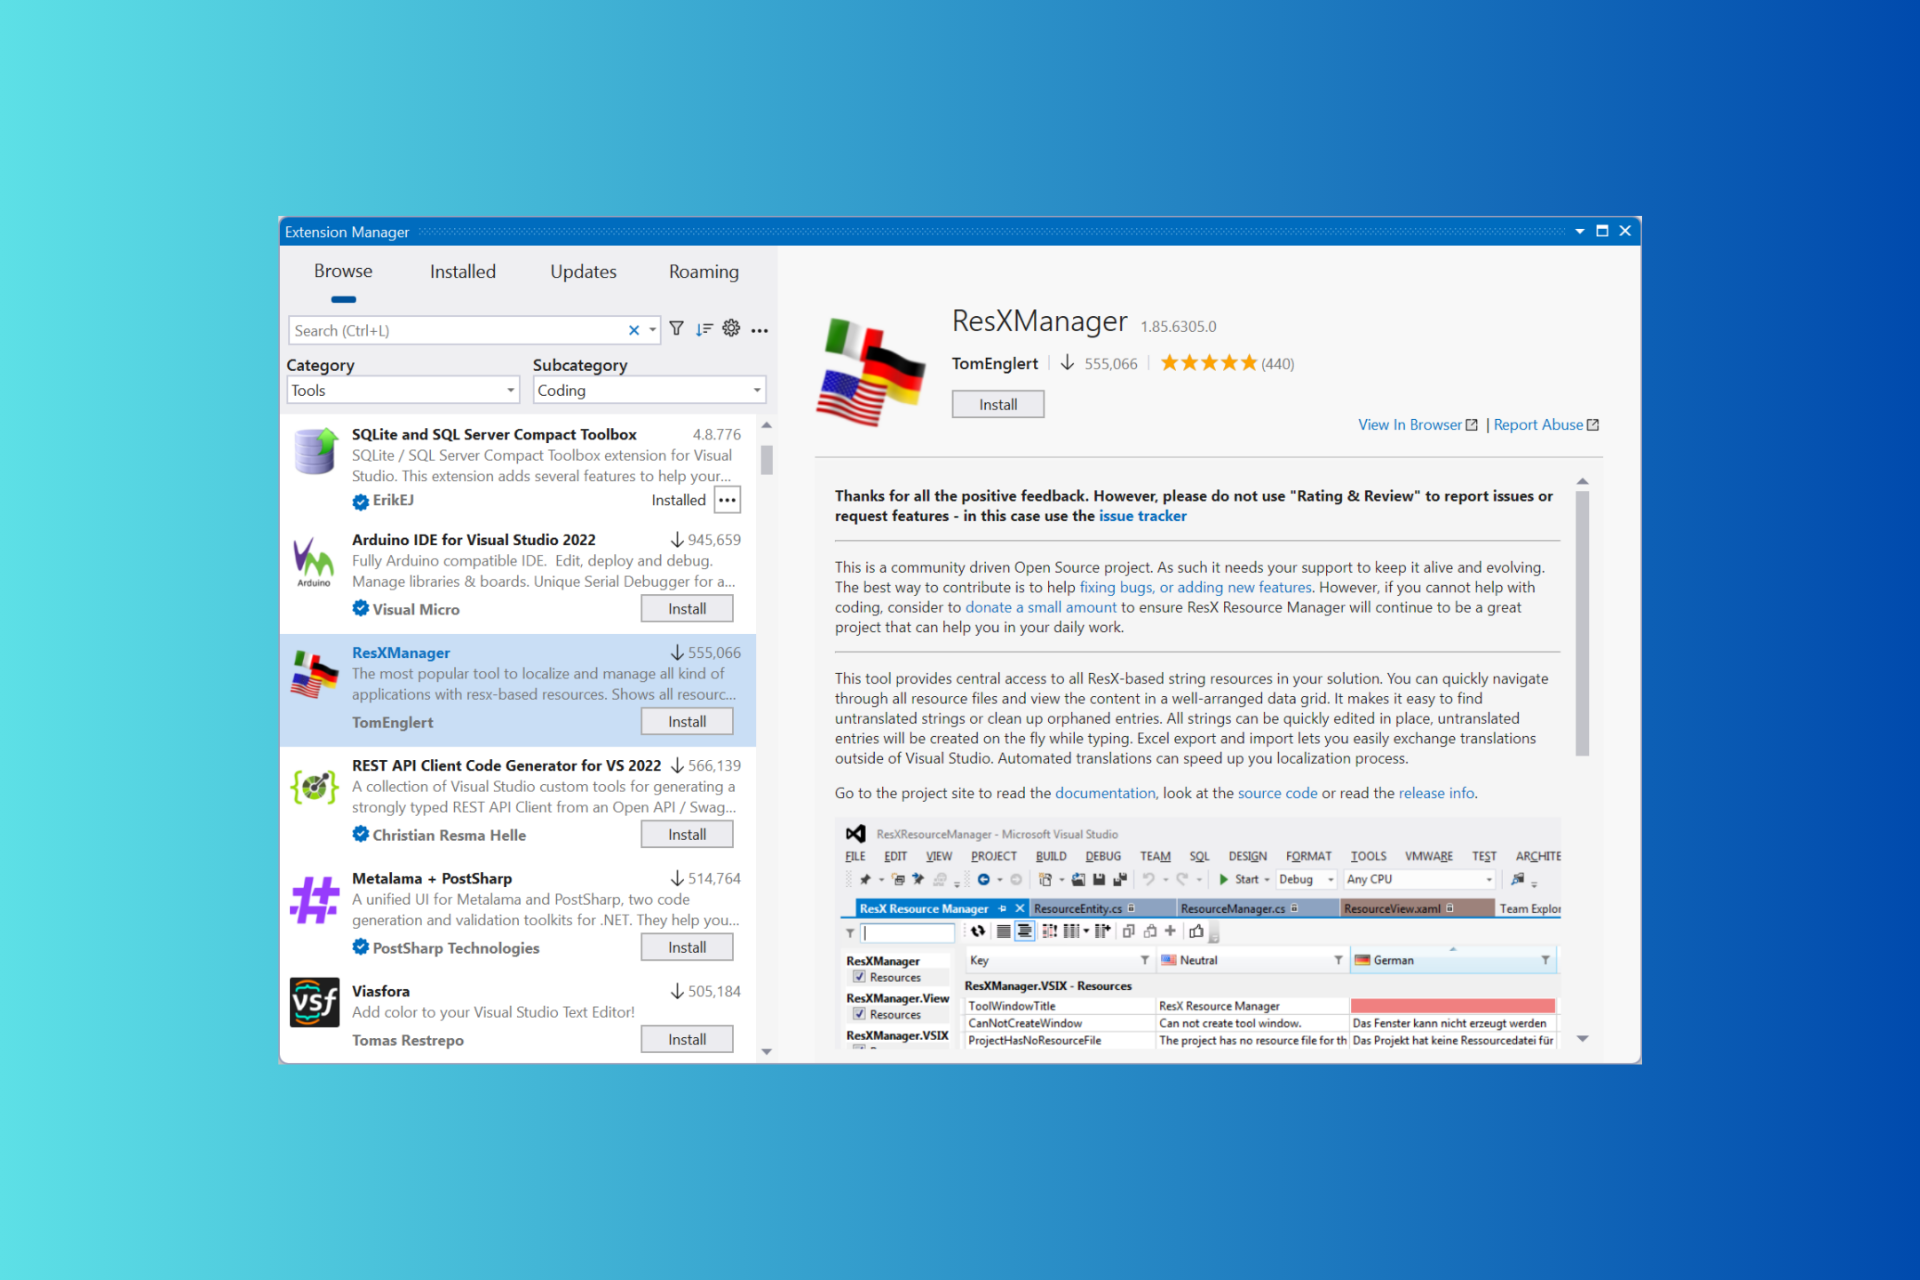Switch to the Updates tab
1920x1280 pixels.
[x=583, y=272]
